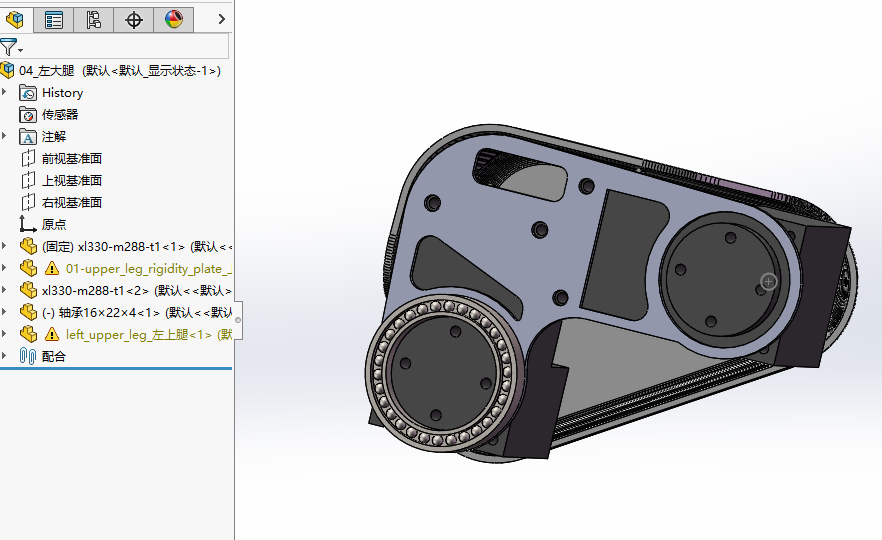This screenshot has width=882, height=540.
Task: Click the part icon of 01-upper_leg_rigidity_plate
Action: click(x=28, y=268)
